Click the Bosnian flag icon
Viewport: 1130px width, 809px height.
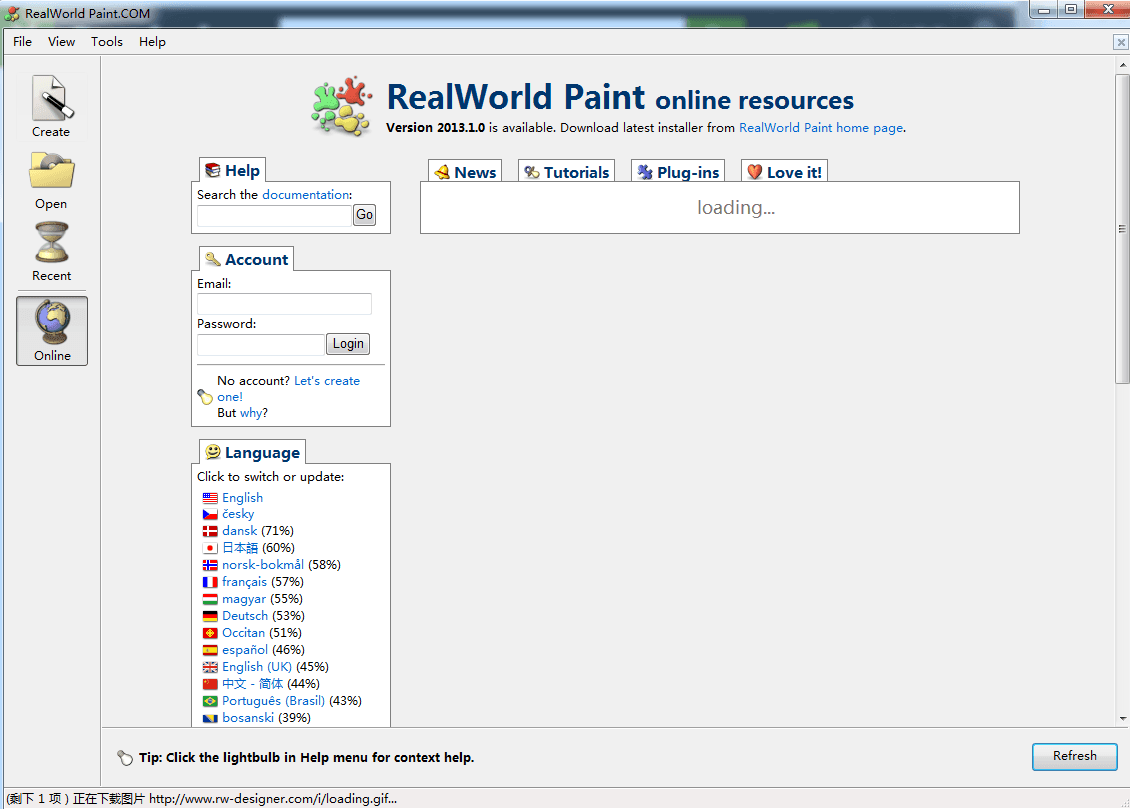[210, 718]
